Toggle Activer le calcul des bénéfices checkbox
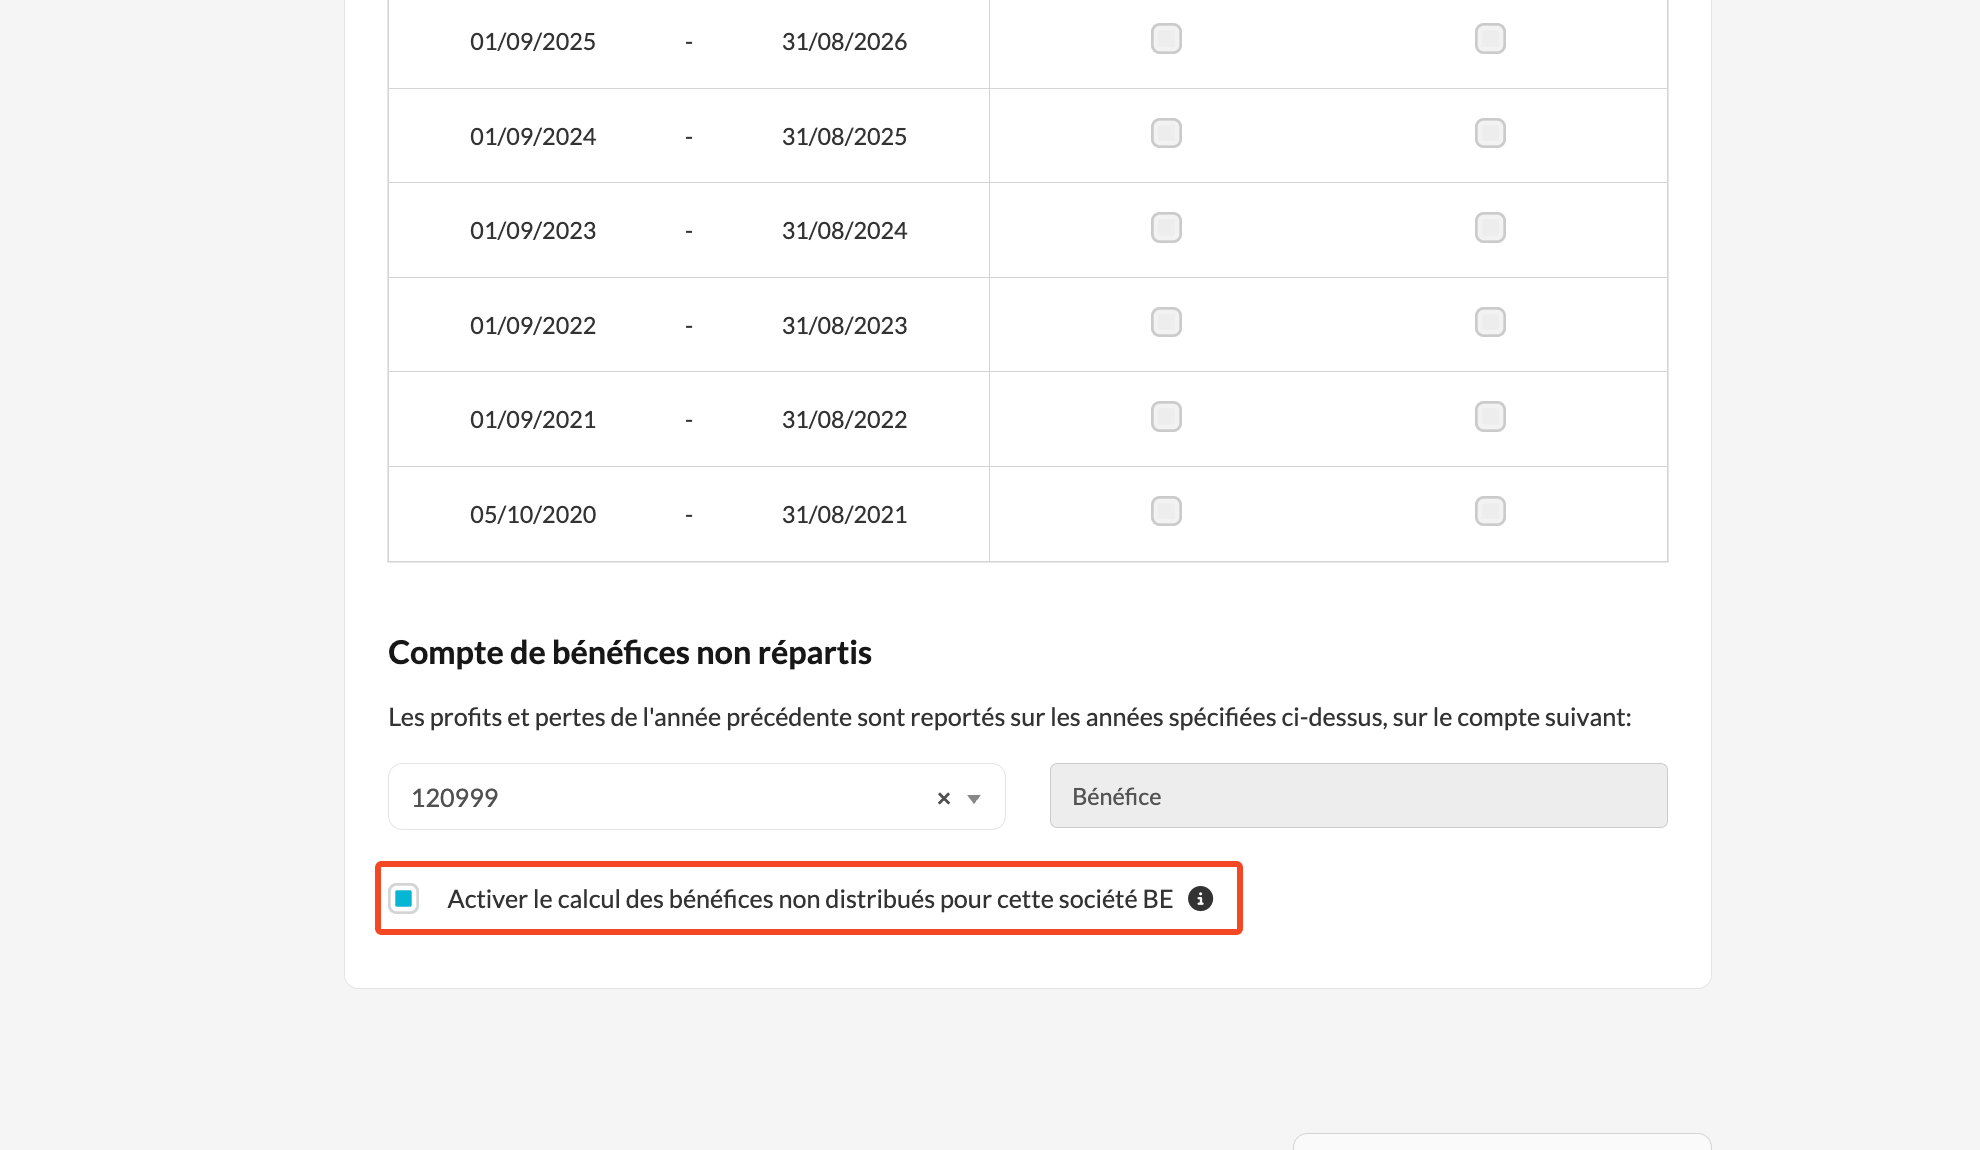1980x1150 pixels. click(x=404, y=898)
